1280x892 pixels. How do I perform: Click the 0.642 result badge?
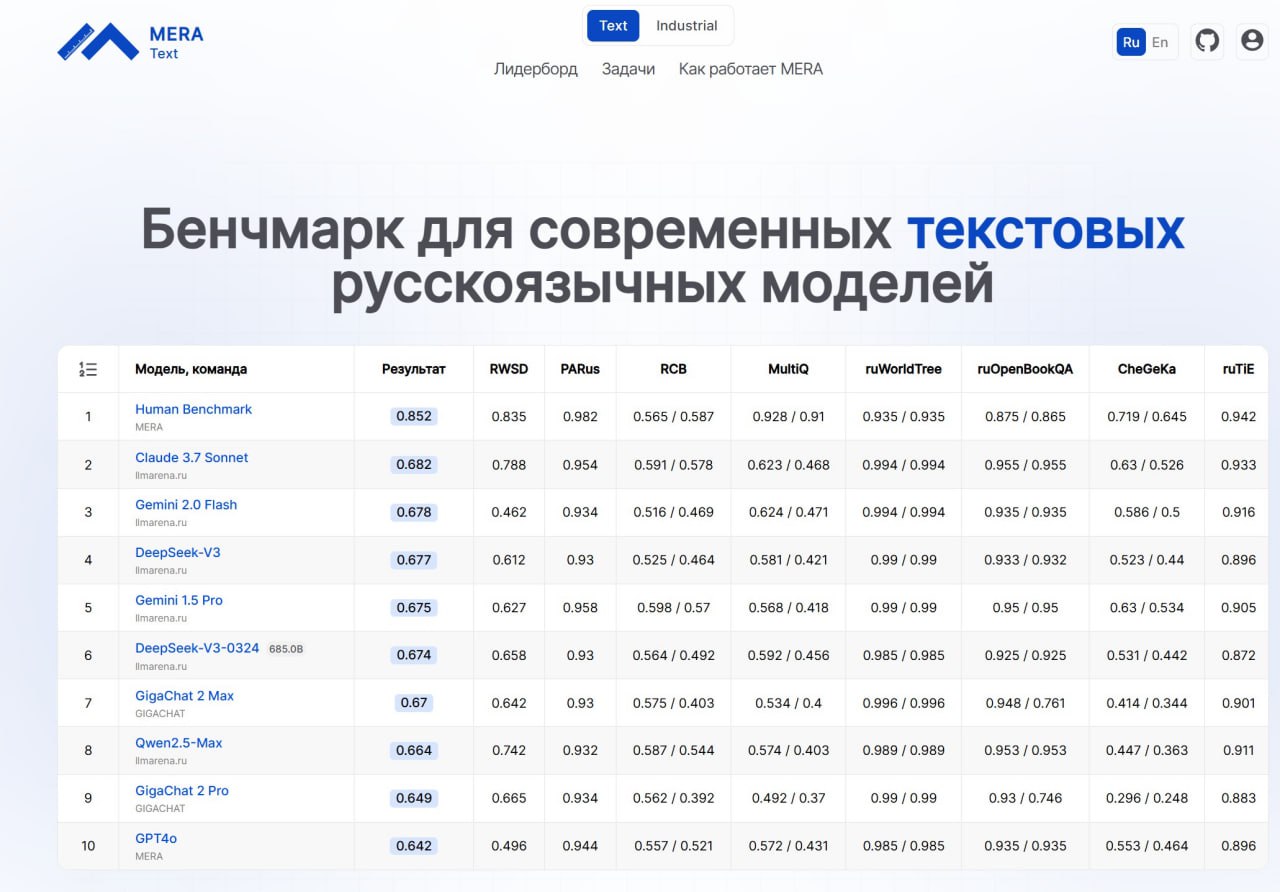414,846
